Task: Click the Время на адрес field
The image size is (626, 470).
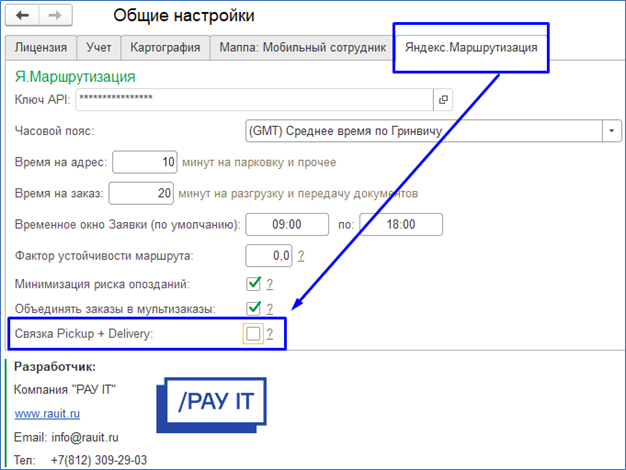Action: pyautogui.click(x=145, y=162)
